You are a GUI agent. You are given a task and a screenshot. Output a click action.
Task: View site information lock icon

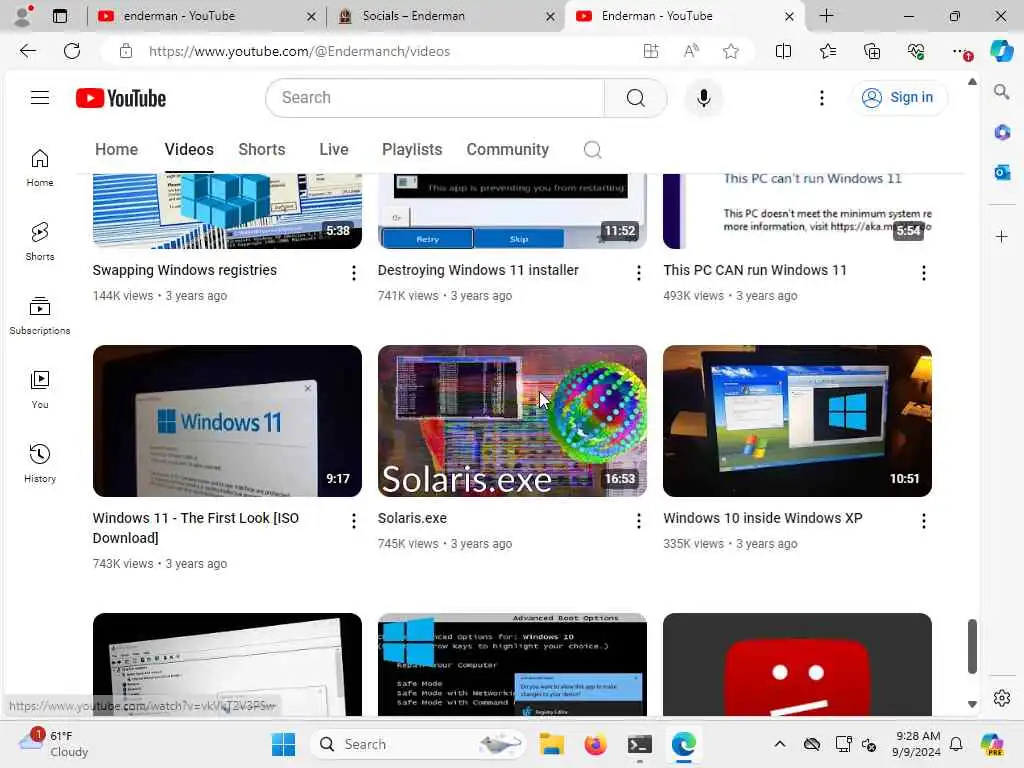[x=126, y=51]
